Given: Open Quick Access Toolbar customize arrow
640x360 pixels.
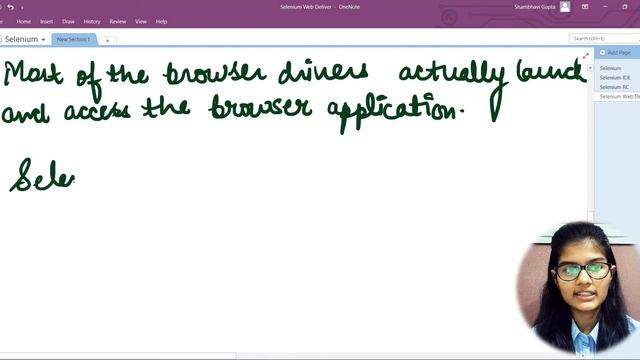Looking at the screenshot, I should click(22, 7).
